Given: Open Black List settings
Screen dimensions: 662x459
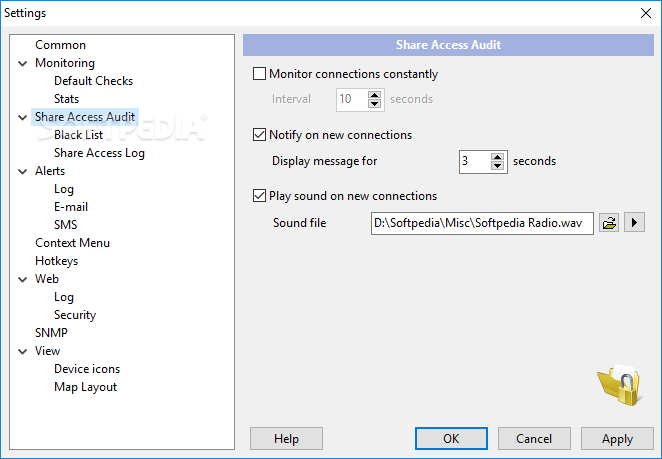Looking at the screenshot, I should (x=79, y=135).
